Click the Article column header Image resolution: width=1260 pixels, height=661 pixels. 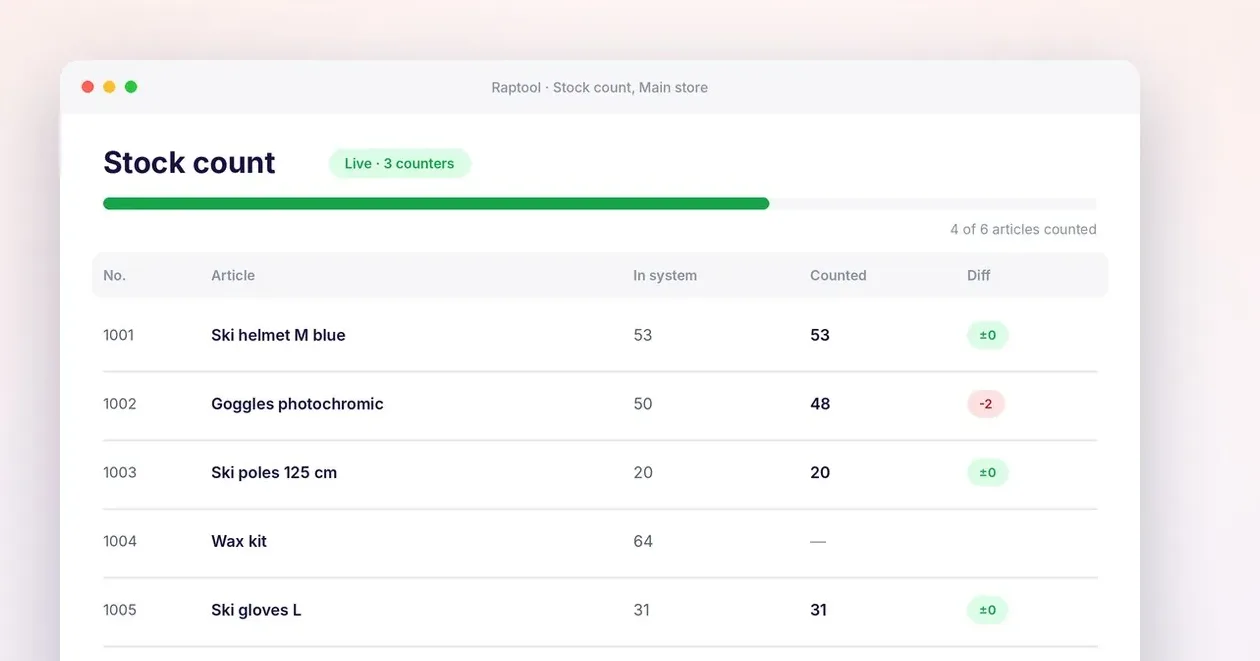[233, 275]
